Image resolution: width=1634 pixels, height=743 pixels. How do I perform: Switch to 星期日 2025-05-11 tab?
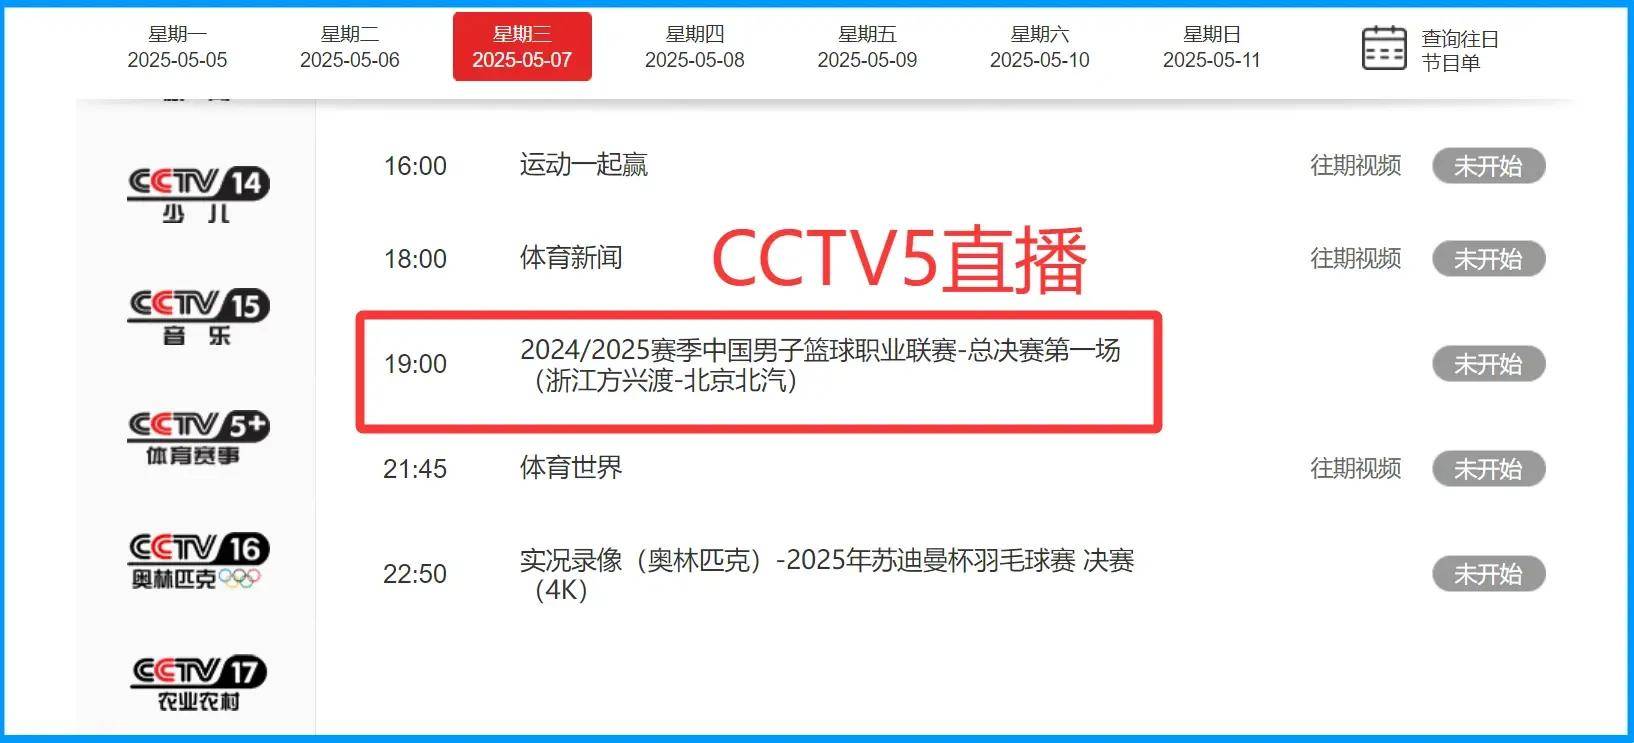coord(1211,47)
